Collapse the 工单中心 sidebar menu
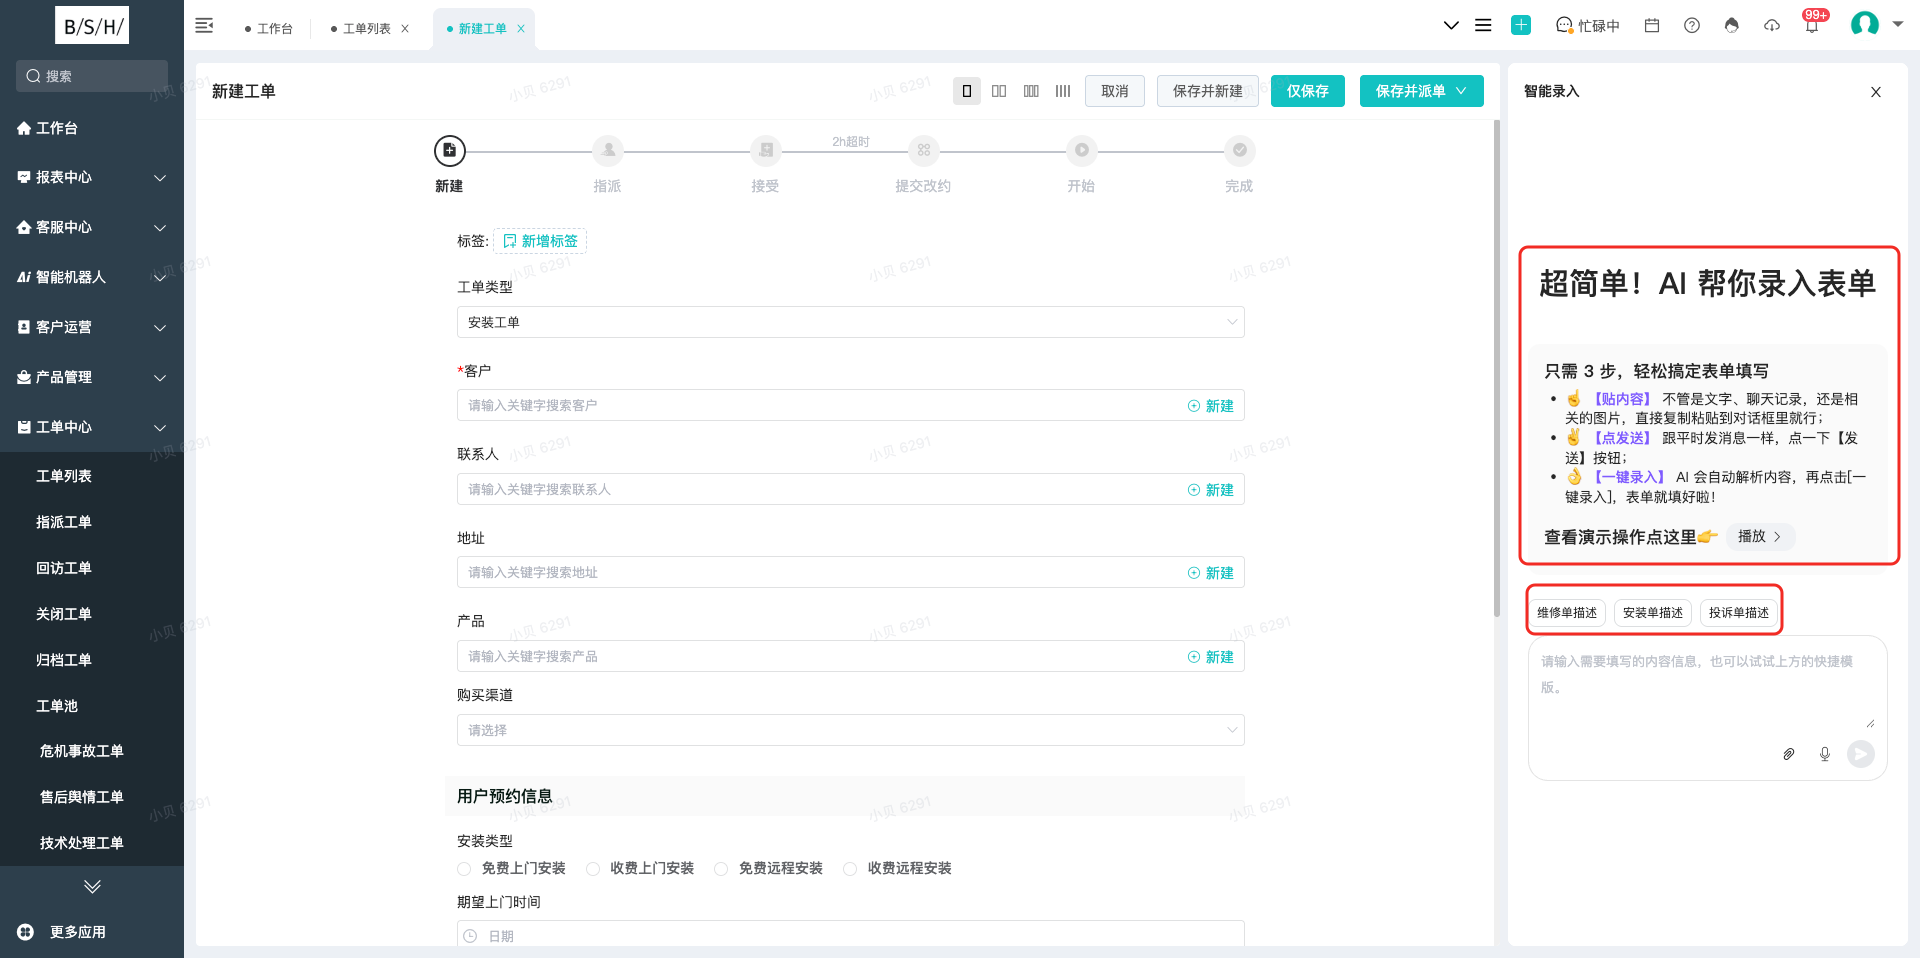 tap(92, 427)
